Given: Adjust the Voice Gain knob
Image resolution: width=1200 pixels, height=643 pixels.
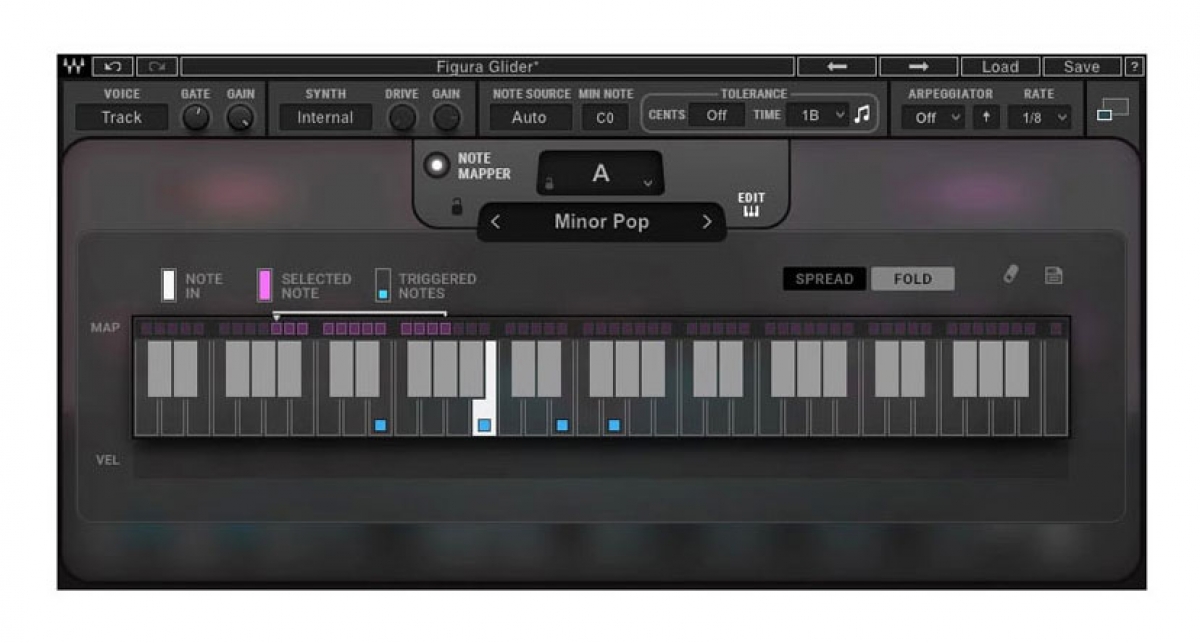Looking at the screenshot, I should click(240, 118).
